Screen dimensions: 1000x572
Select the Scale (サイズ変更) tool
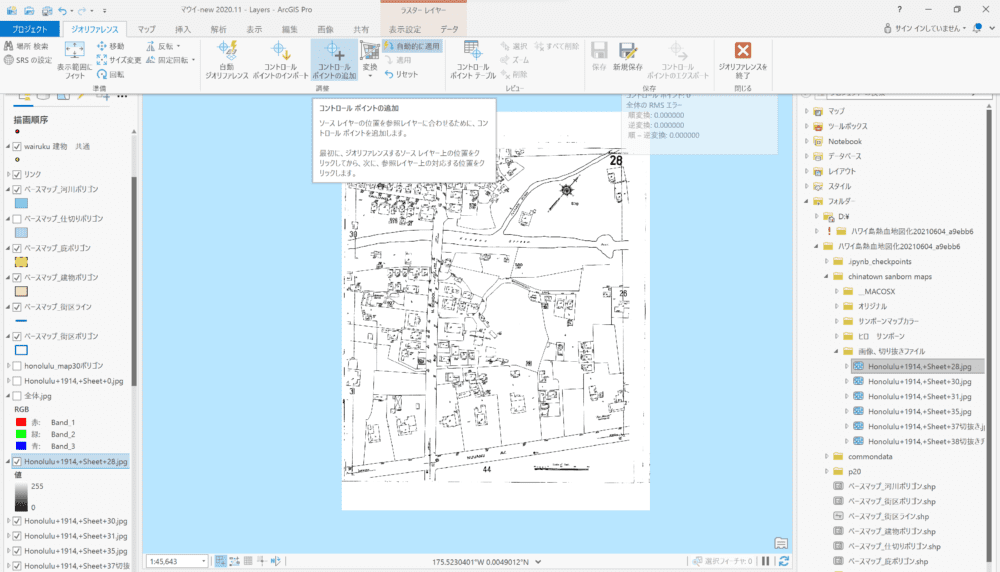[119, 60]
